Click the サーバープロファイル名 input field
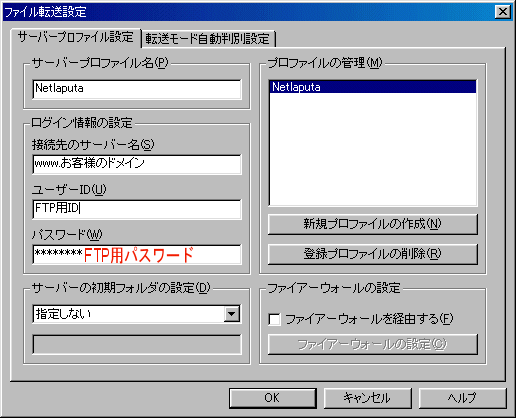Image resolution: width=516 pixels, height=418 pixels. click(x=137, y=89)
